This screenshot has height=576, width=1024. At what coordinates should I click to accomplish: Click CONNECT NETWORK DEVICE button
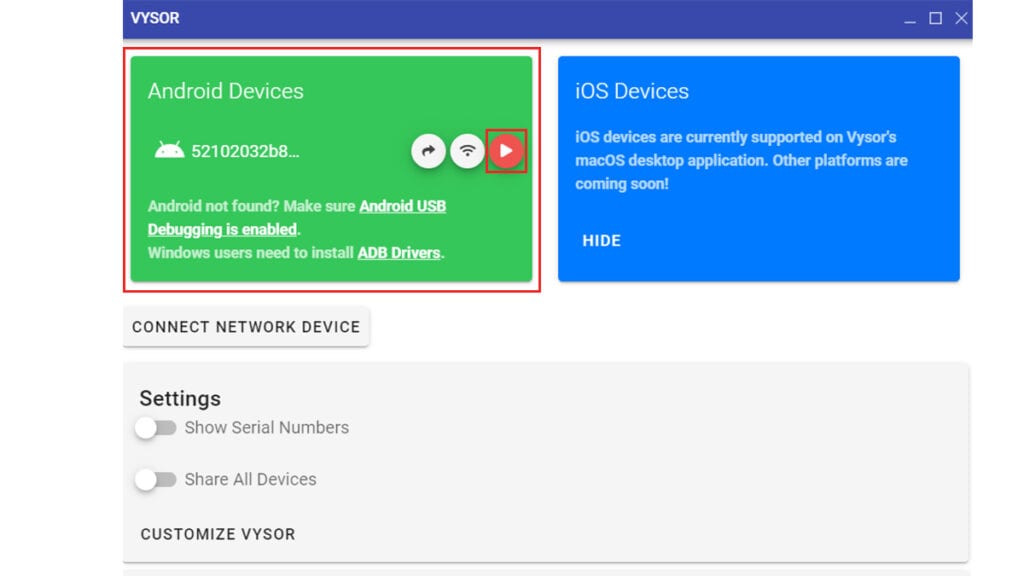pyautogui.click(x=246, y=327)
